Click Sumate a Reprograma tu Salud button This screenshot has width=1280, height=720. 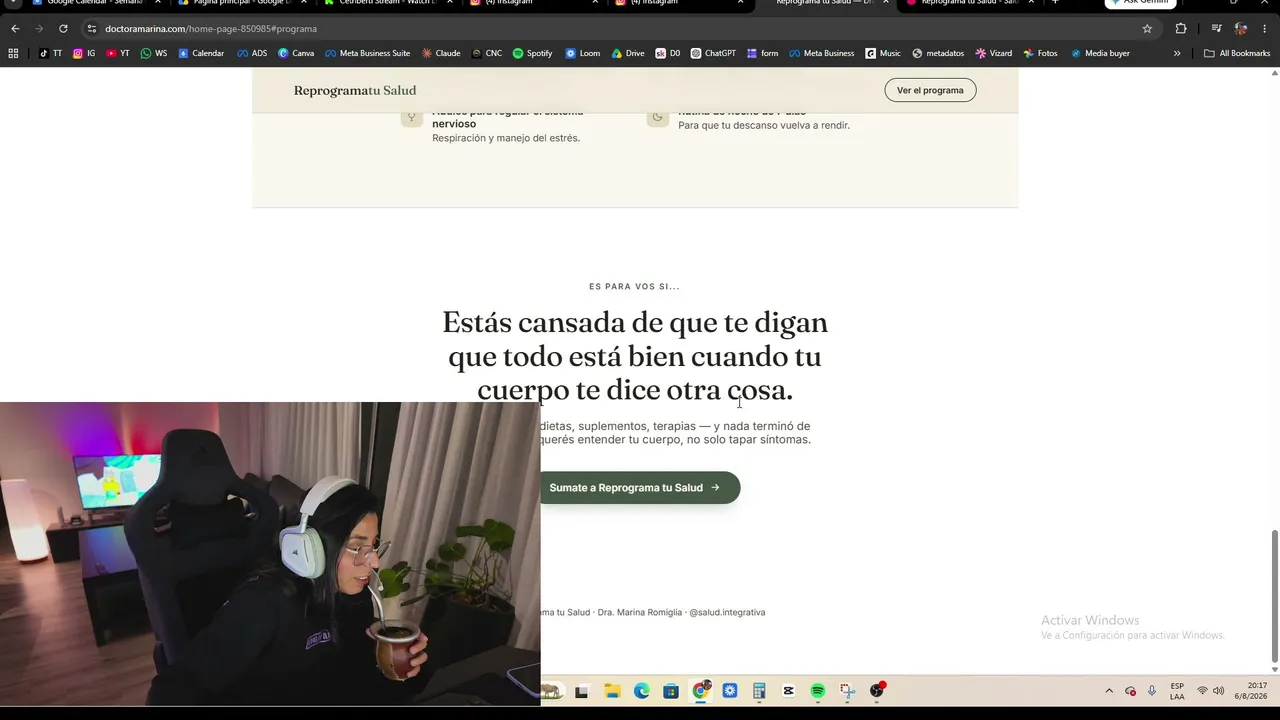(x=640, y=488)
